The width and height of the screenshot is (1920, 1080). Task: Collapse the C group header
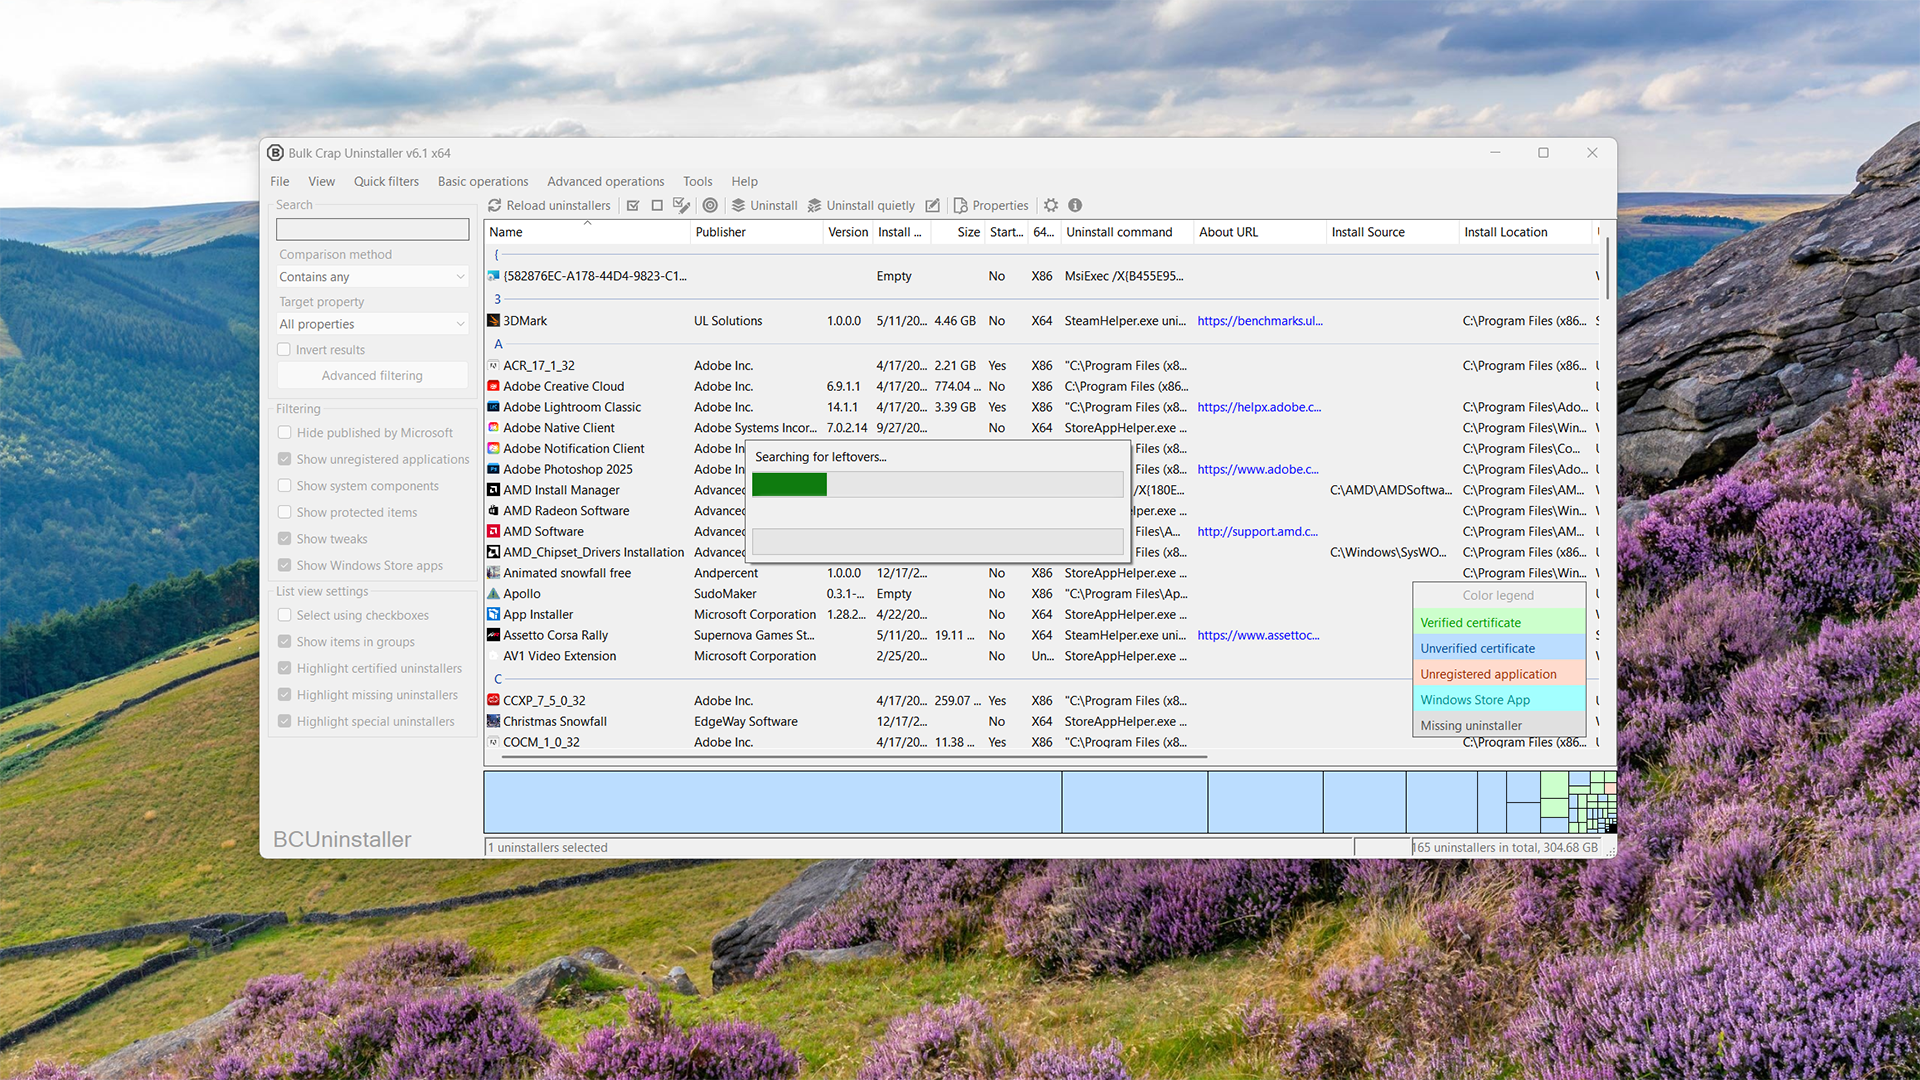[498, 679]
